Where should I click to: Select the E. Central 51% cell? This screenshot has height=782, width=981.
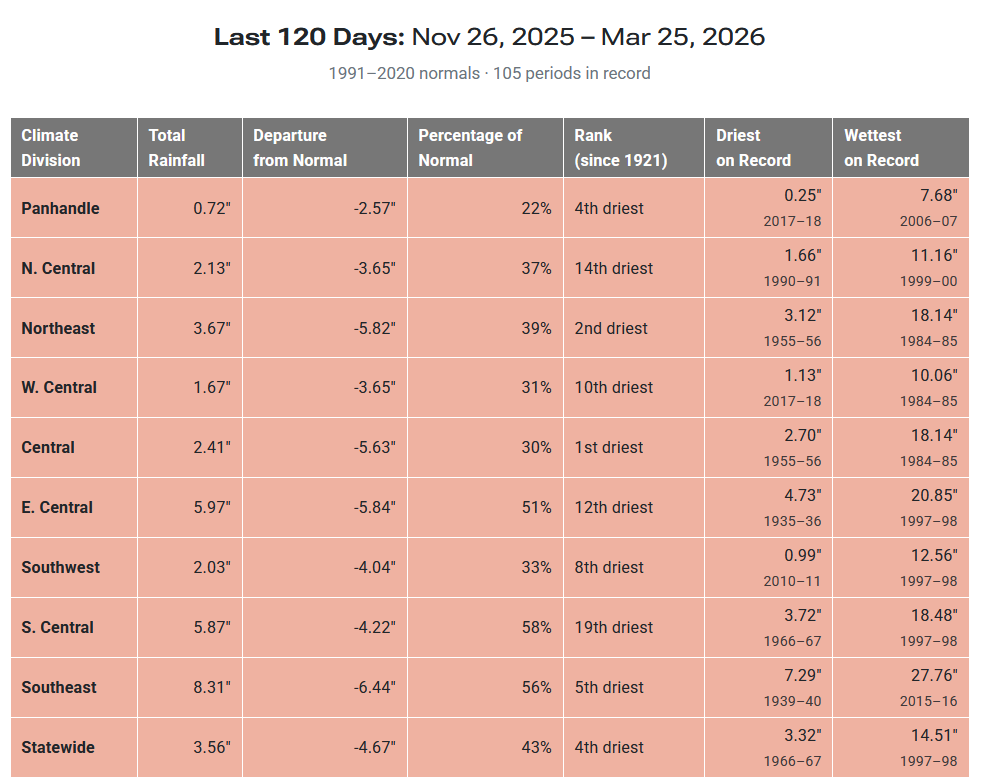click(x=535, y=507)
